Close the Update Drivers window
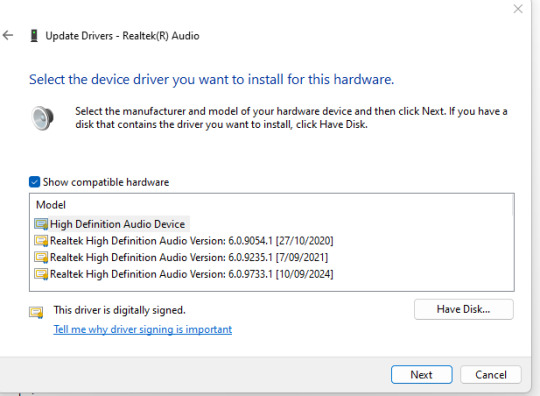This screenshot has width=540, height=396. pos(518,9)
